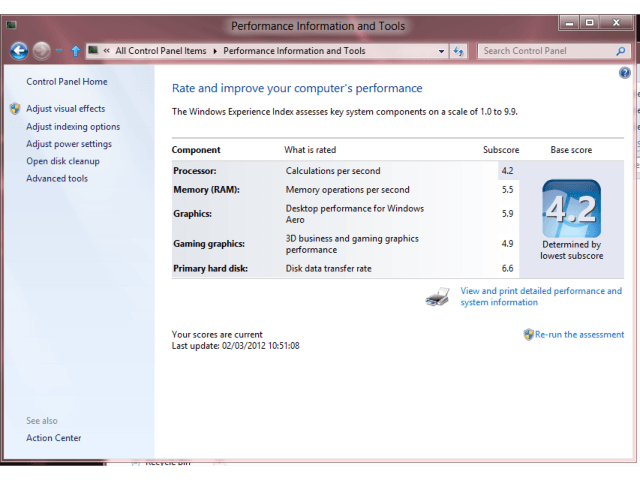
Task: Close the Performance Information window
Action: pyautogui.click(x=616, y=23)
